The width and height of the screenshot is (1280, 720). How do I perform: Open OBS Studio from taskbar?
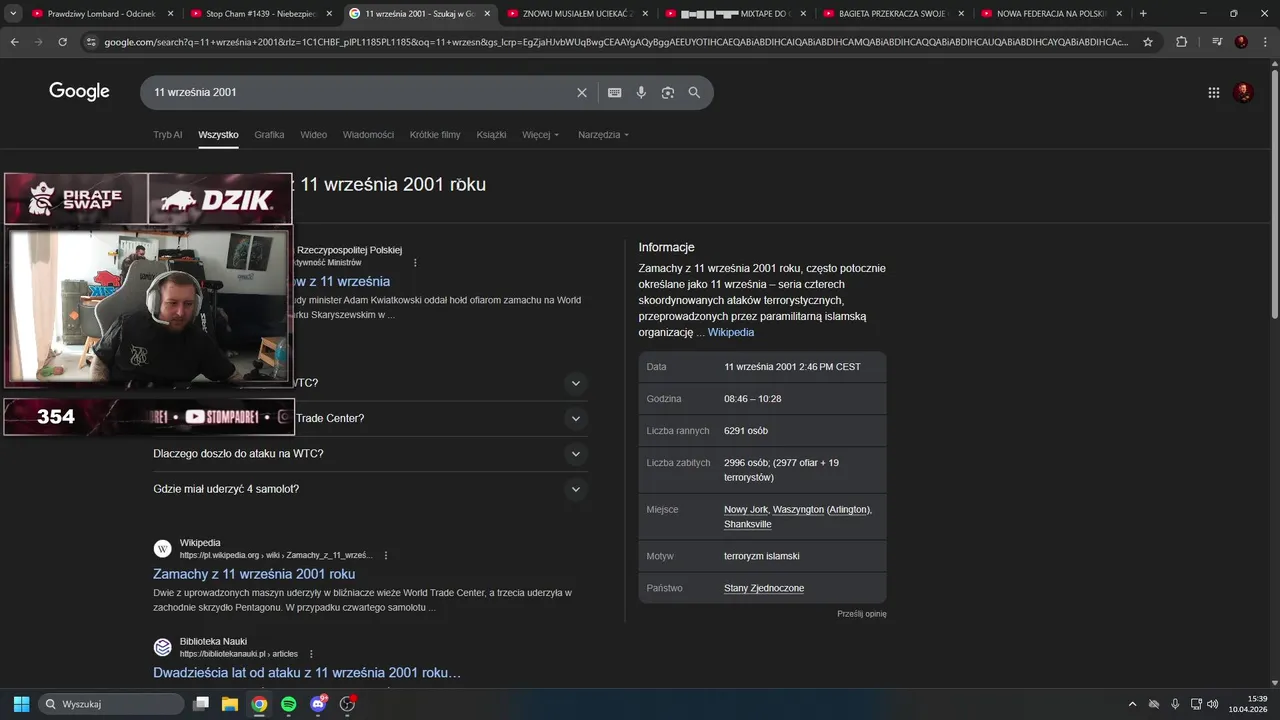(x=347, y=704)
